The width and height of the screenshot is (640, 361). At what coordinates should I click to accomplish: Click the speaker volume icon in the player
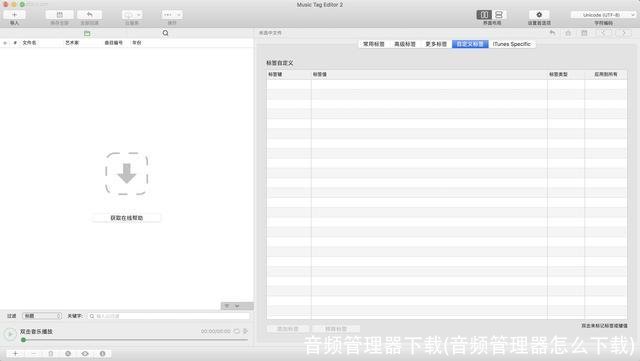(x=246, y=331)
